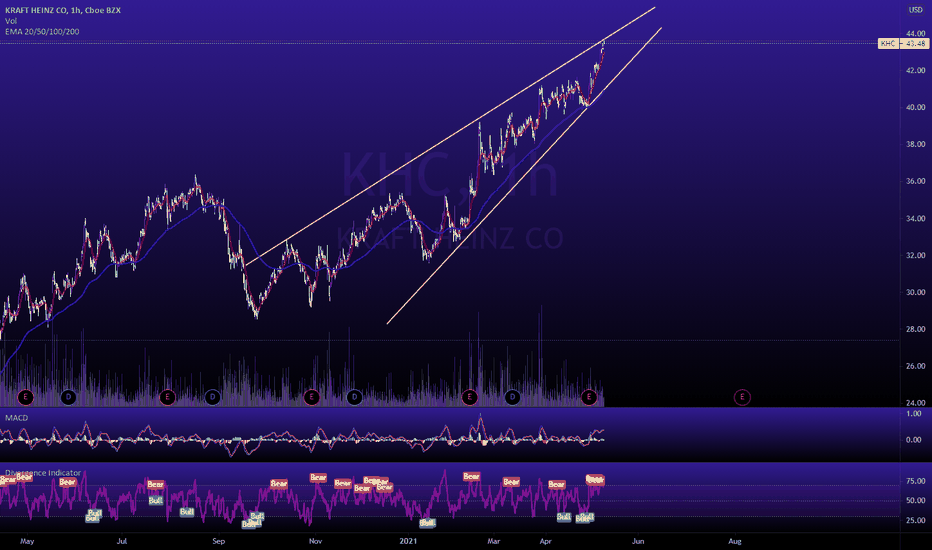Click the Aug label on the time axis
Screen dimensions: 932x550
click(735, 541)
